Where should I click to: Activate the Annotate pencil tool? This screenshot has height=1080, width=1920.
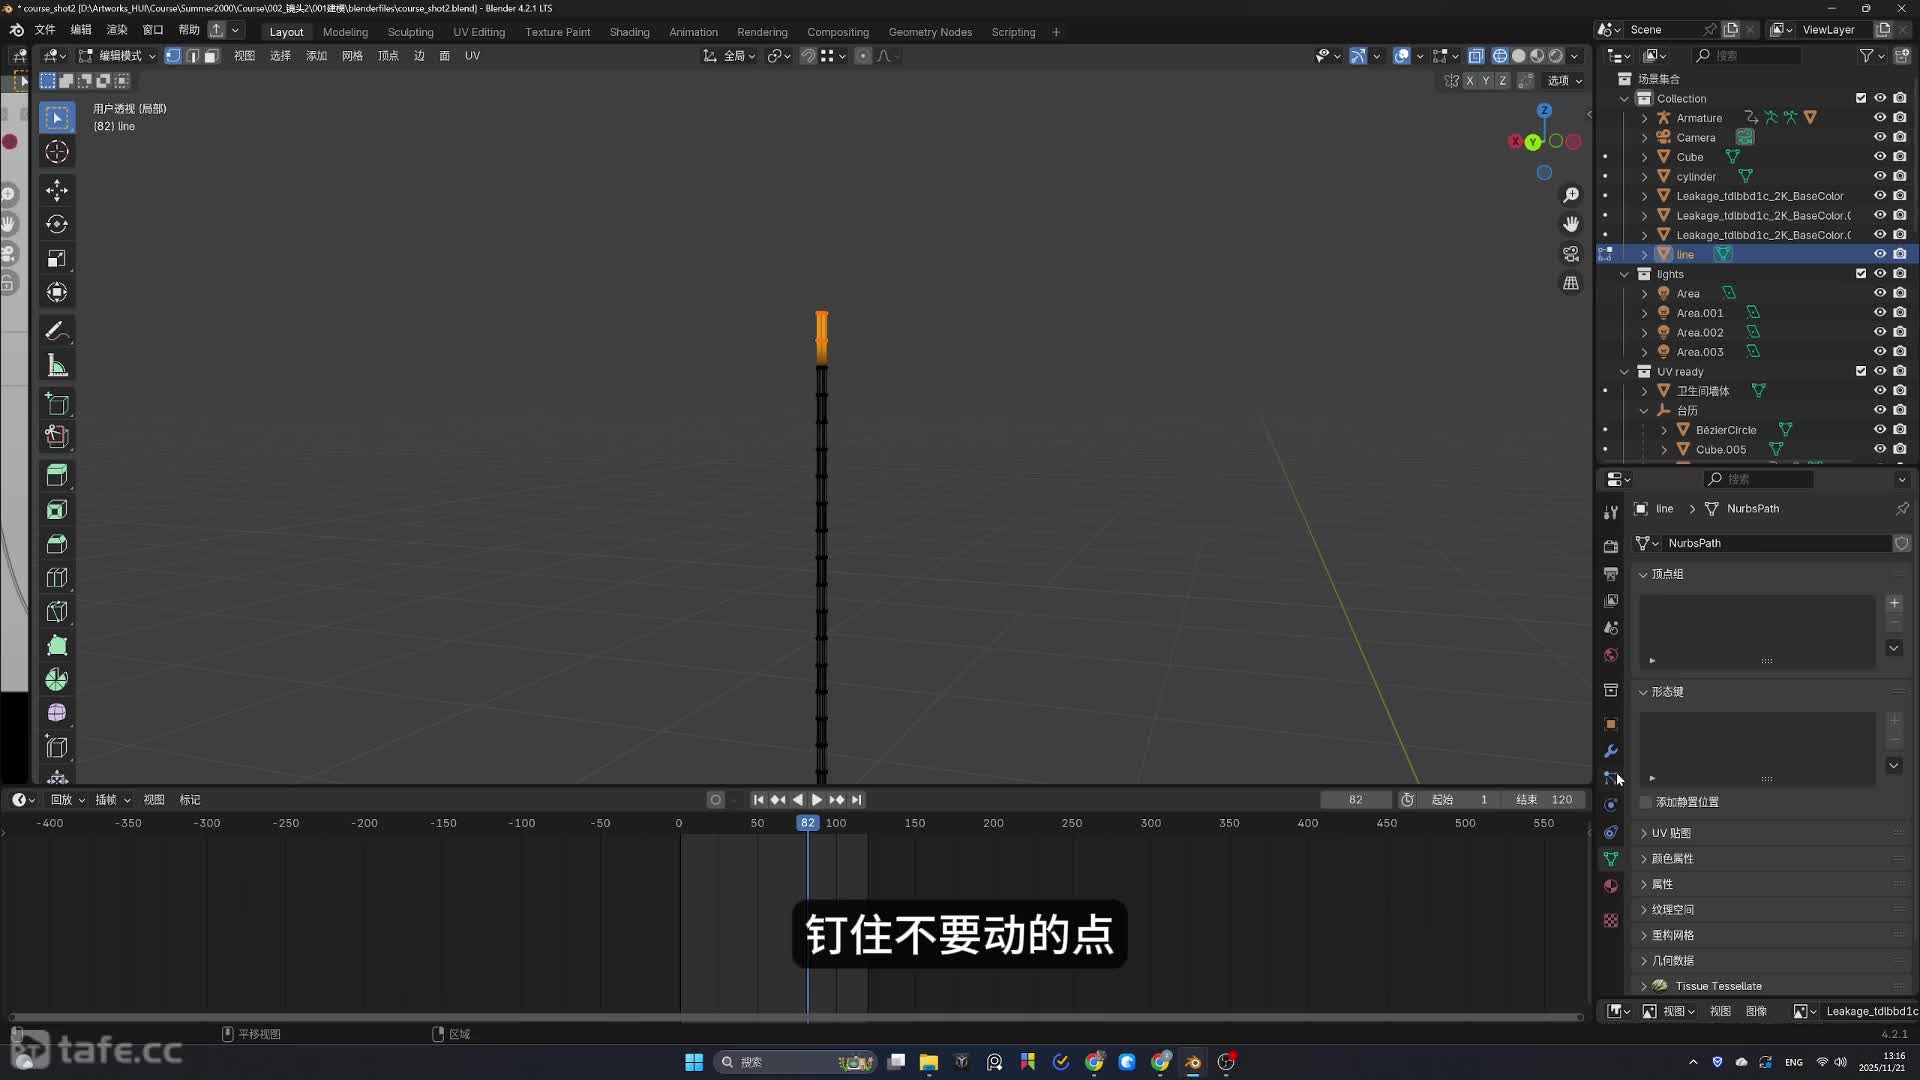(57, 331)
